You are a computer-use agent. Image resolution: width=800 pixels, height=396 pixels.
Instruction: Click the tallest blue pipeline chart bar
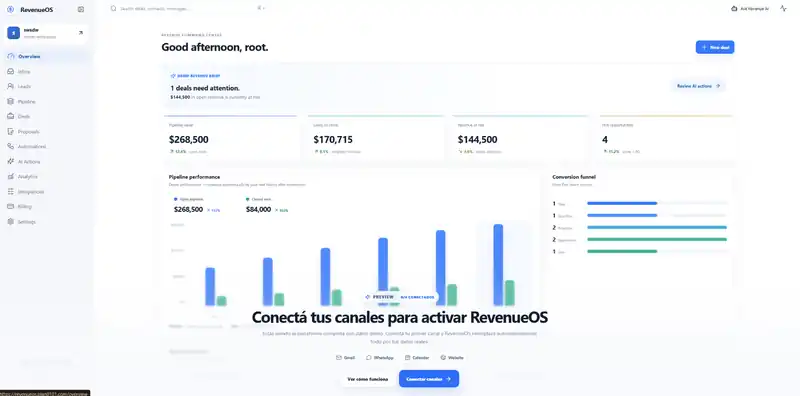point(498,265)
